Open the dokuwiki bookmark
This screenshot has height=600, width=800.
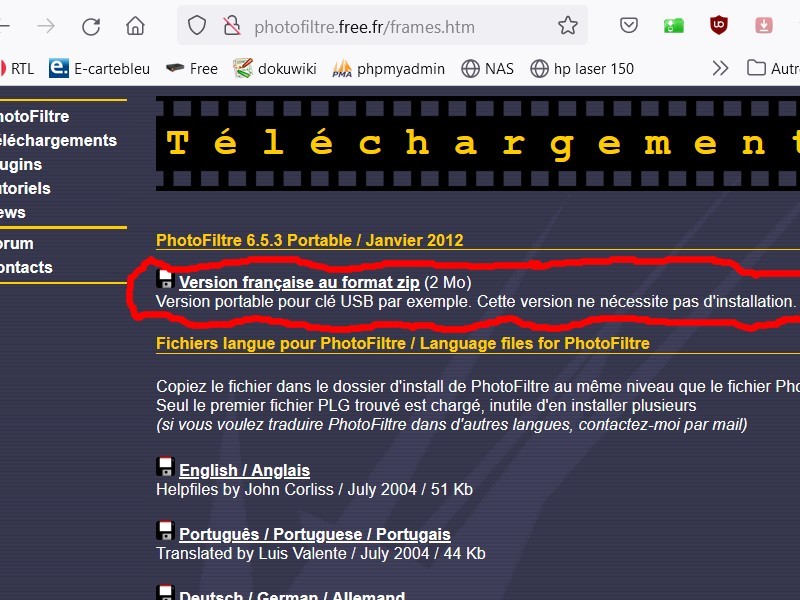pos(275,68)
